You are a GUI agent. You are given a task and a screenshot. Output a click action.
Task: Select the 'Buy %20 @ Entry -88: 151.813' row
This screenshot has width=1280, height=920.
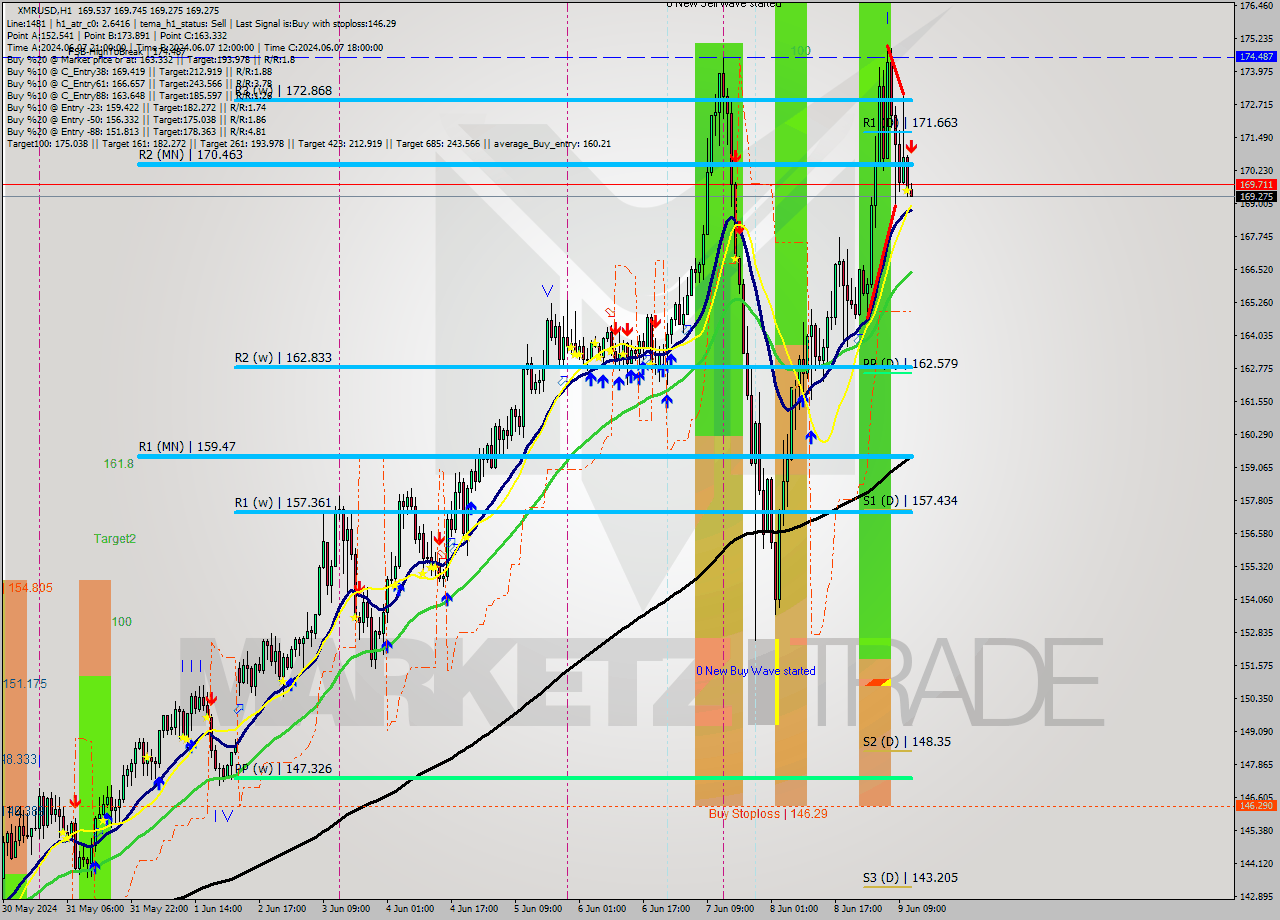(139, 131)
